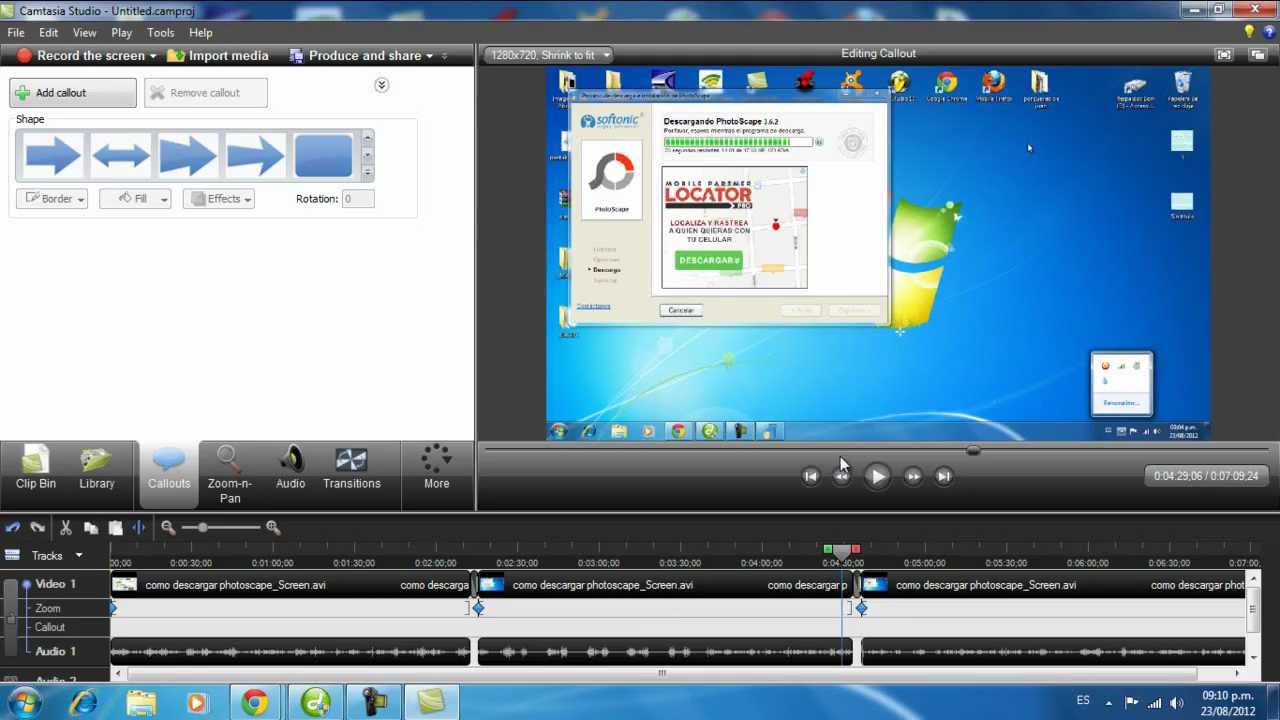Expand the full shape gallery with the bottom arrow

(x=367, y=173)
